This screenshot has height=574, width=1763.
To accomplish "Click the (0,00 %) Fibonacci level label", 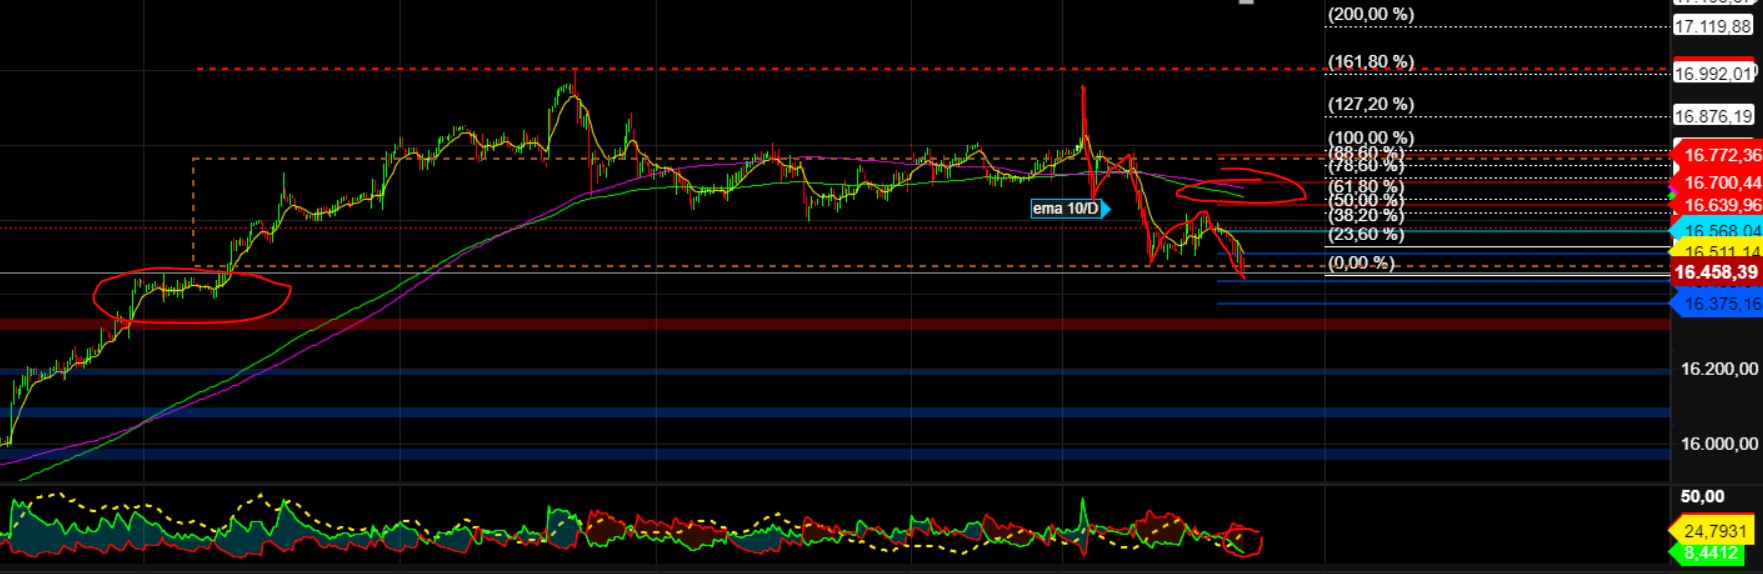I will coord(1360,263).
